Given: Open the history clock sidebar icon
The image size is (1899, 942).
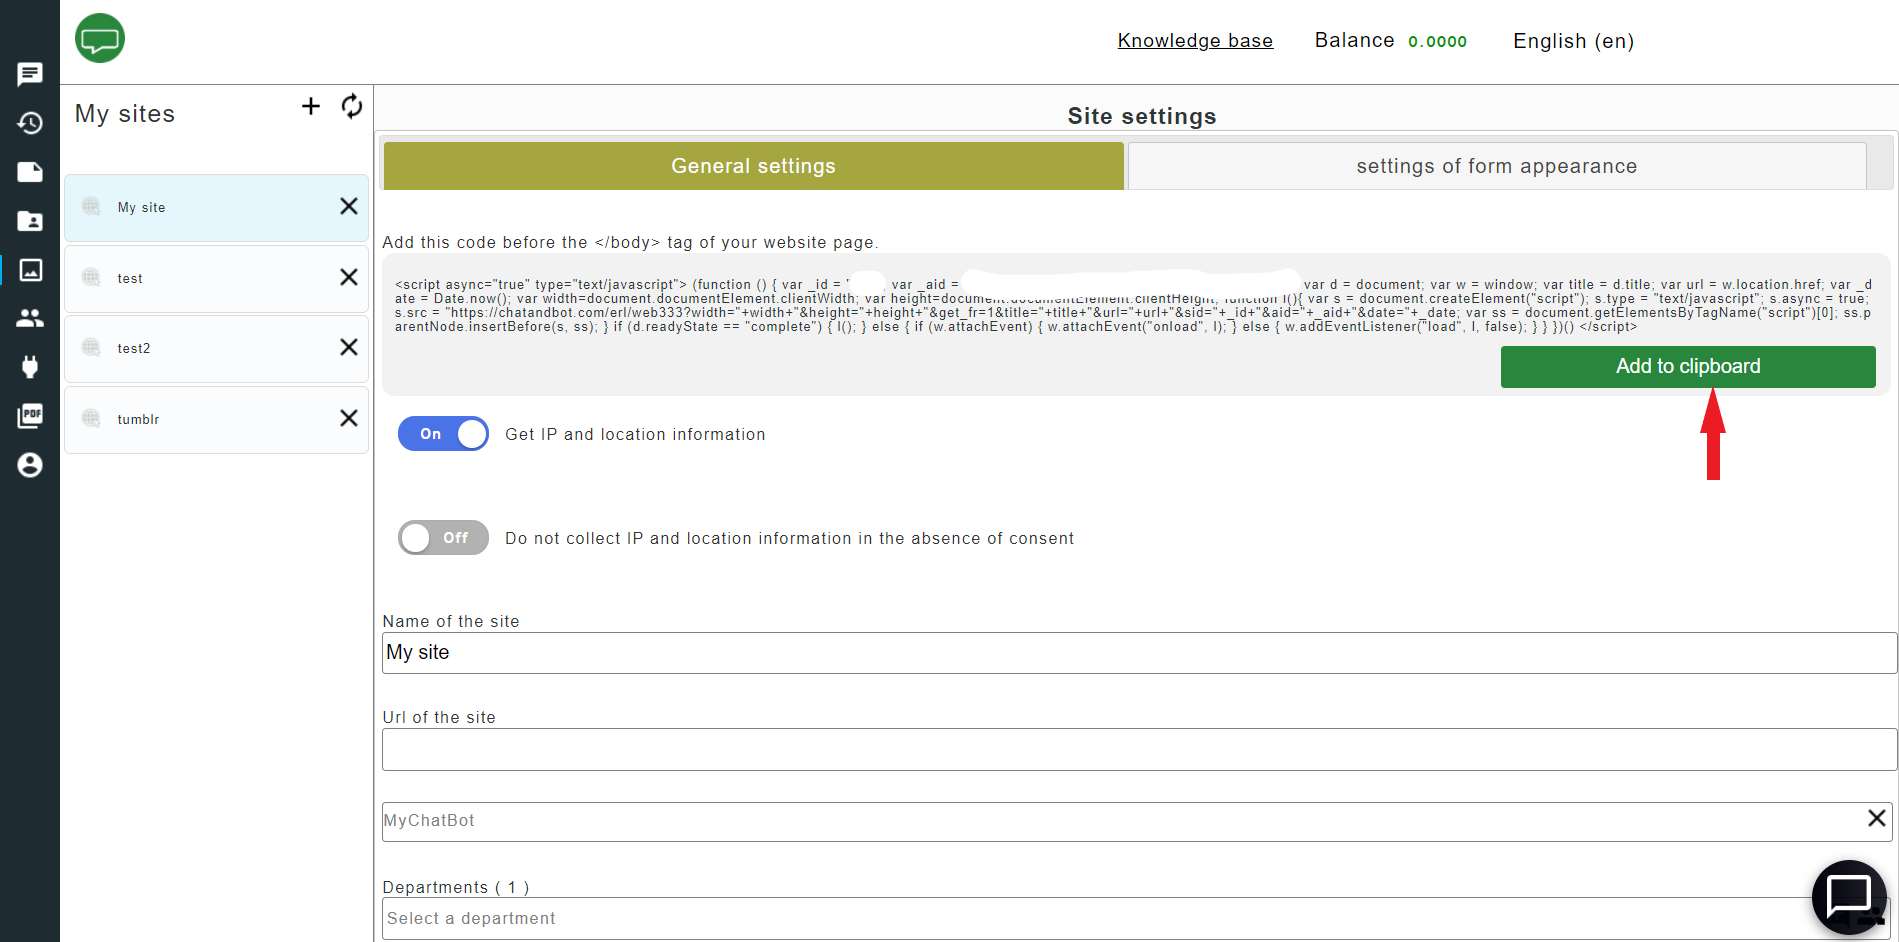Looking at the screenshot, I should 30,123.
